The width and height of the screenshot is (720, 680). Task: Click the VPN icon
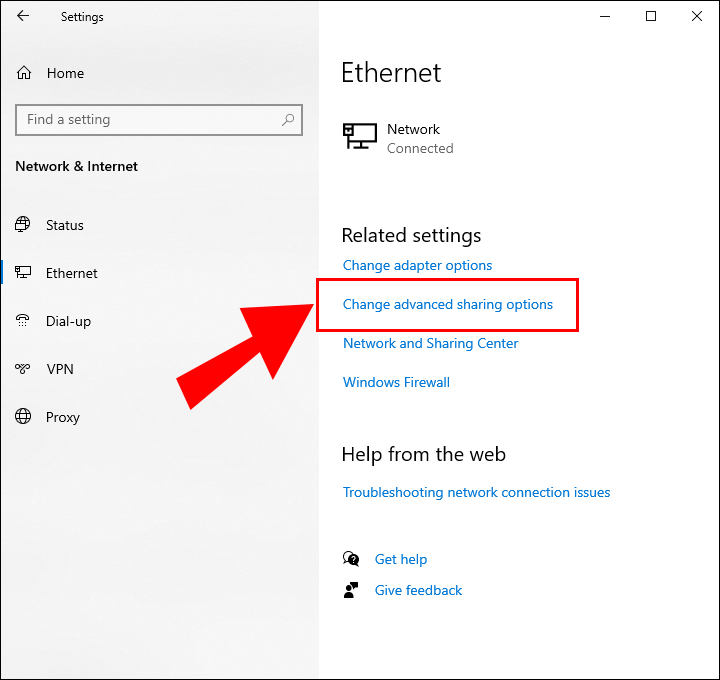pyautogui.click(x=22, y=368)
